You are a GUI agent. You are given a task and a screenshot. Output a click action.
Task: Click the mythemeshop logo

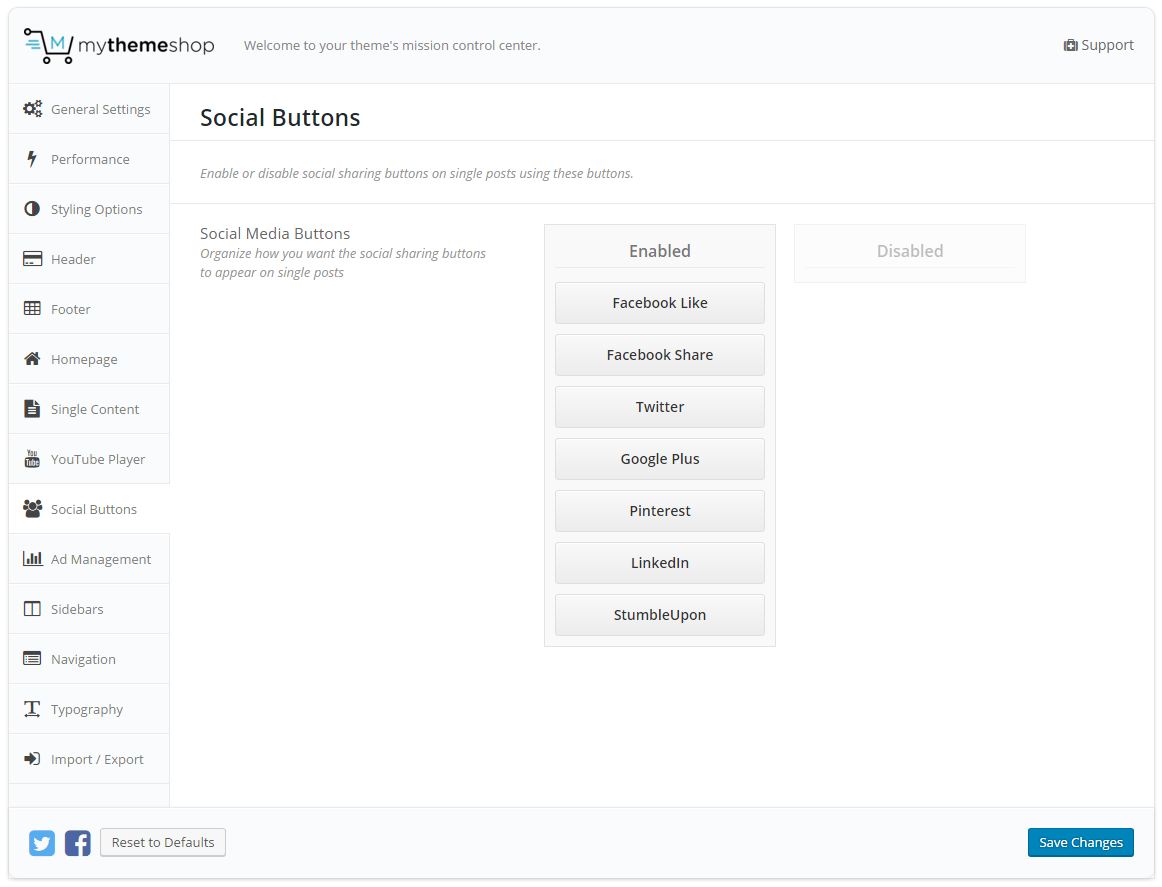tap(119, 46)
